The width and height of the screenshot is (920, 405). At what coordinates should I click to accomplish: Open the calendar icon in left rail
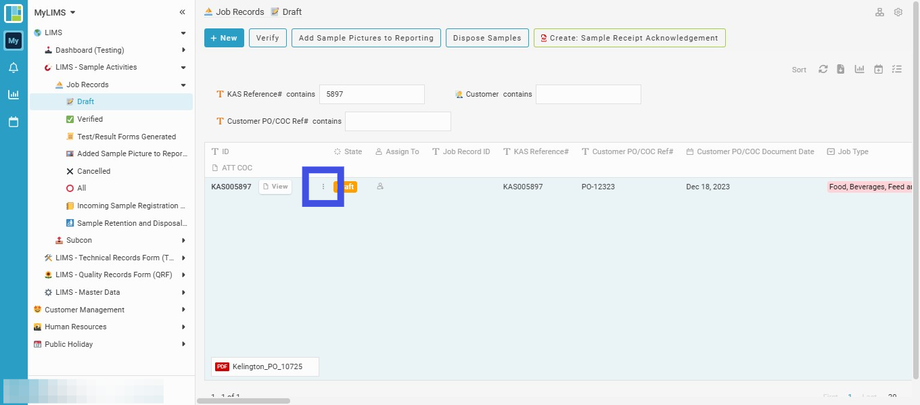[13, 122]
